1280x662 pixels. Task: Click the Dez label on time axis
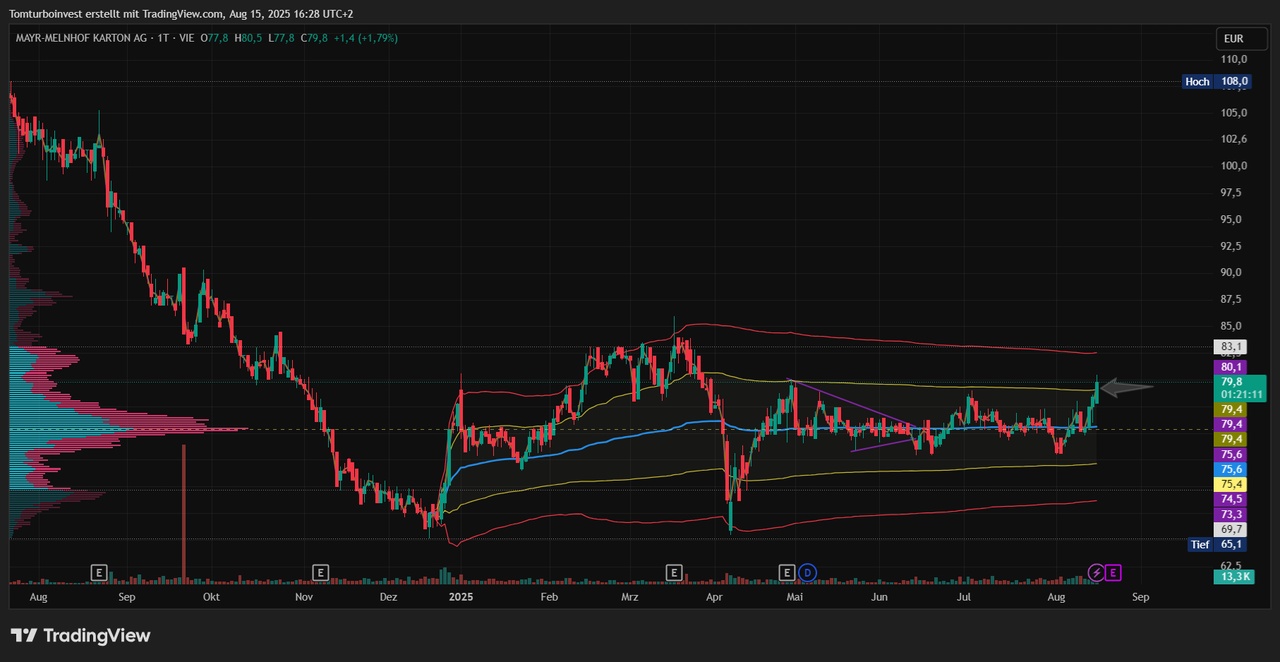[388, 597]
